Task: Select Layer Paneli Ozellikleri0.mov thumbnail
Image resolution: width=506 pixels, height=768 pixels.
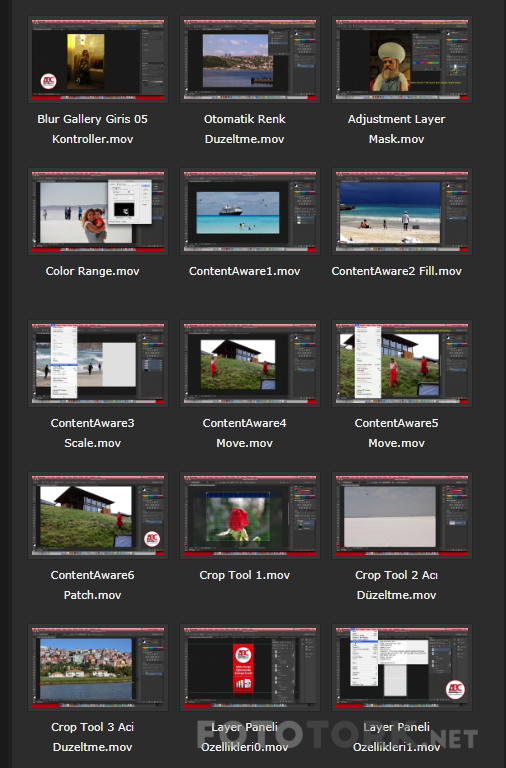Action: click(250, 667)
